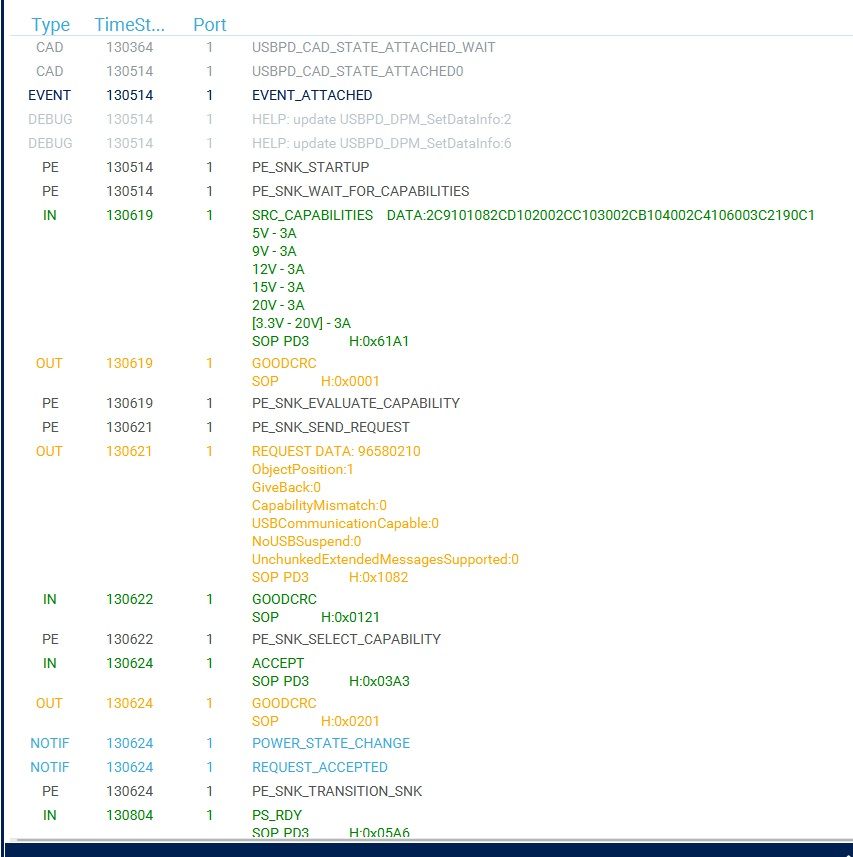The image size is (853, 857).
Task: Sort by the Type column header
Action: click(50, 25)
